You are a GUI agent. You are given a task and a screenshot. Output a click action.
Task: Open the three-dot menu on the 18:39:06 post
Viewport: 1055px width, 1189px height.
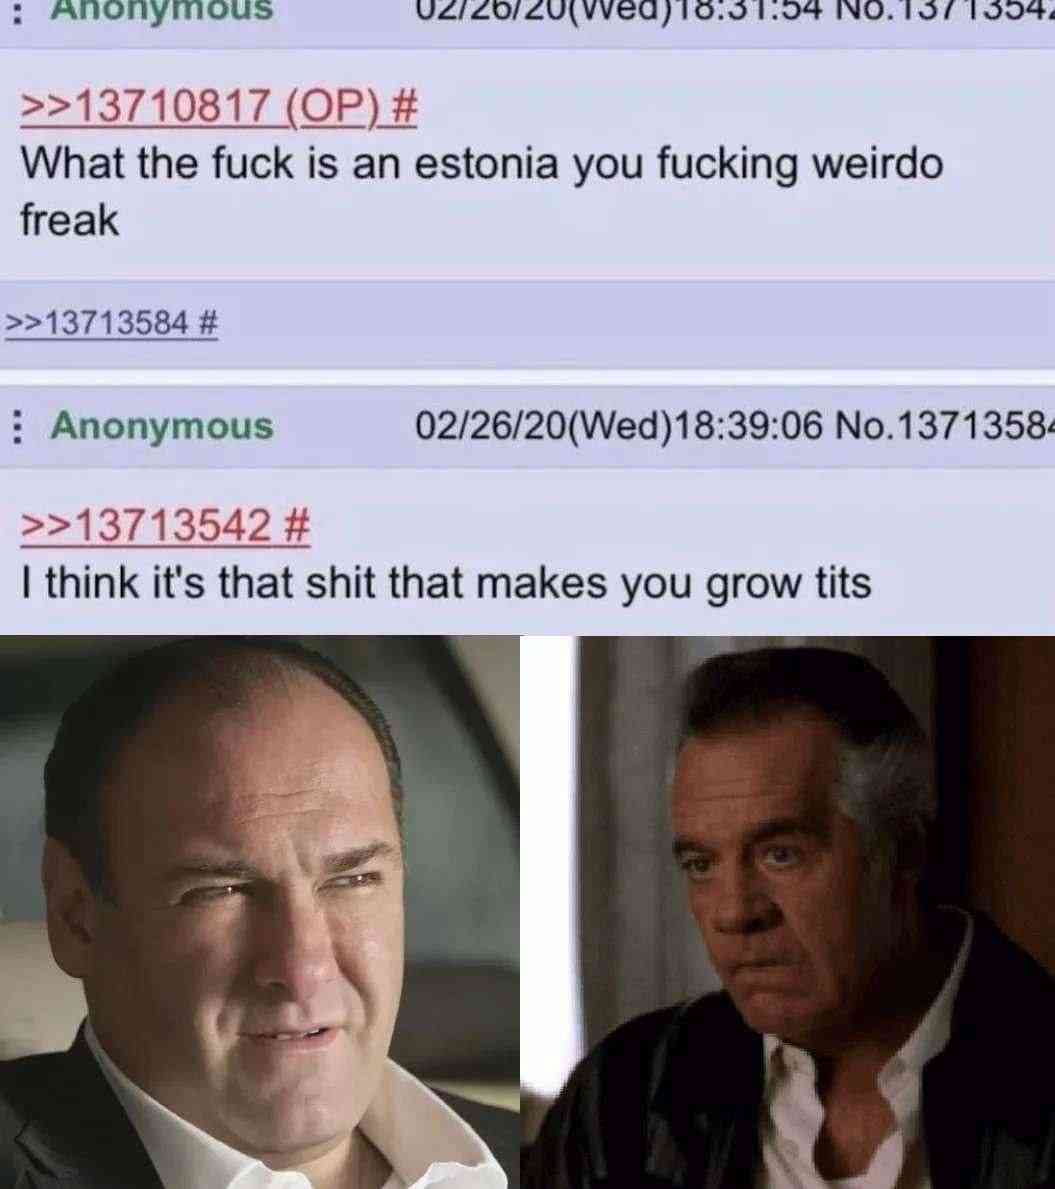click(16, 427)
